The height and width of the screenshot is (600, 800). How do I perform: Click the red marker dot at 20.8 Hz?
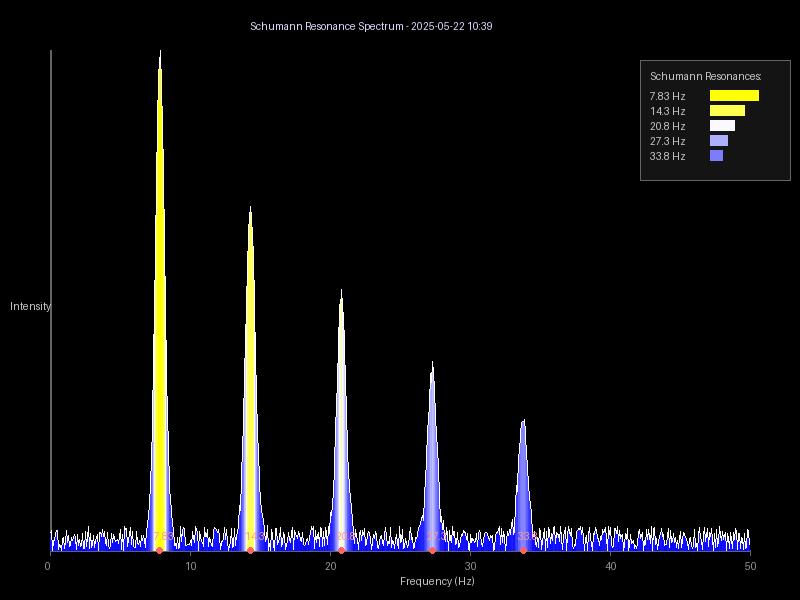pyautogui.click(x=341, y=551)
